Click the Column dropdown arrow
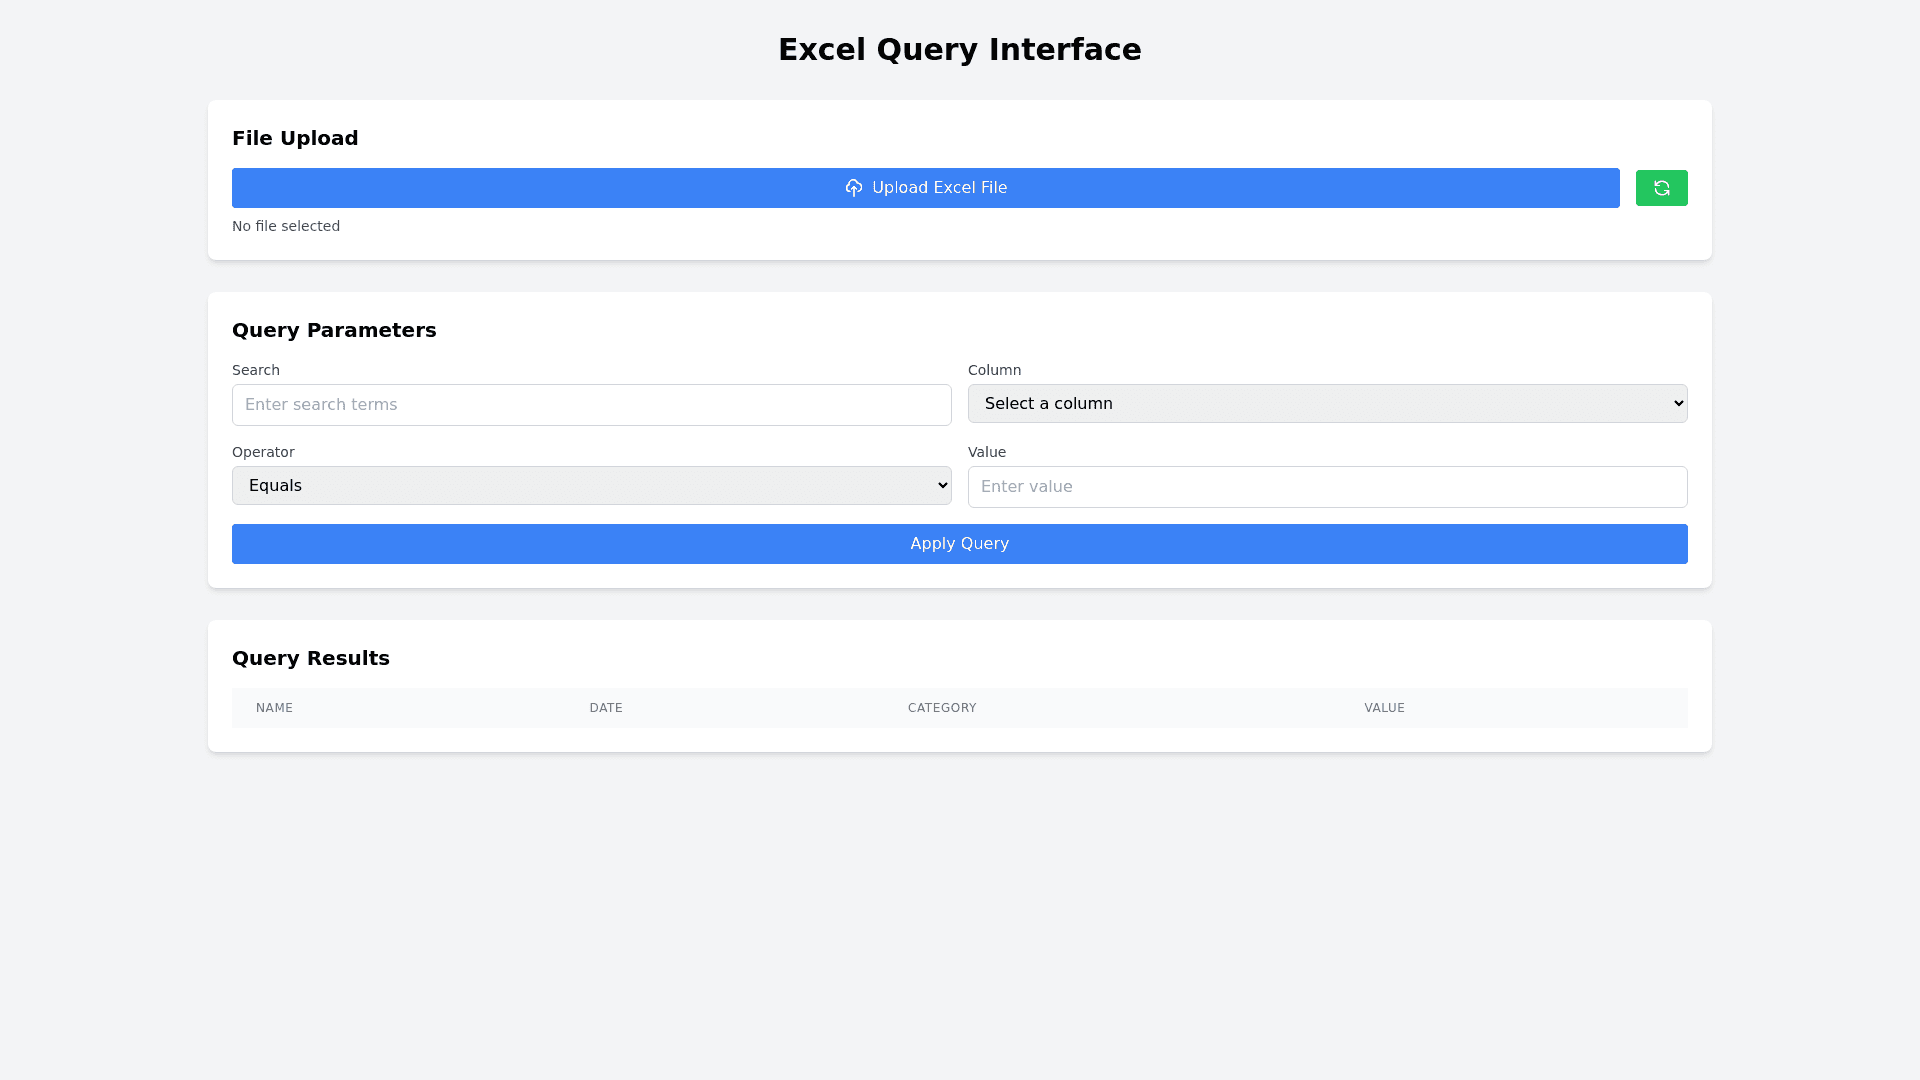Screen dimensions: 1920x1080 point(1678,403)
